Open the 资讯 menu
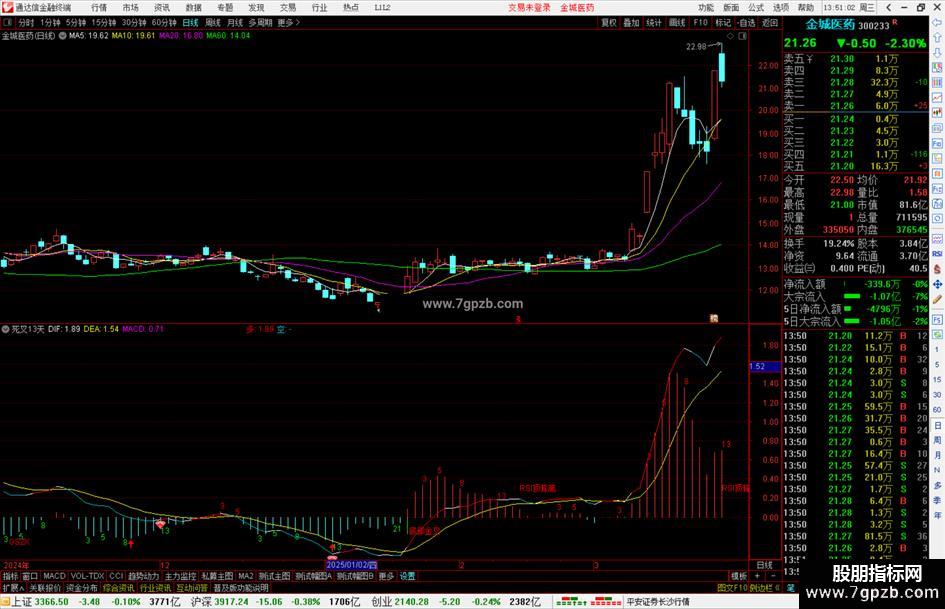945x609 pixels. (x=162, y=8)
